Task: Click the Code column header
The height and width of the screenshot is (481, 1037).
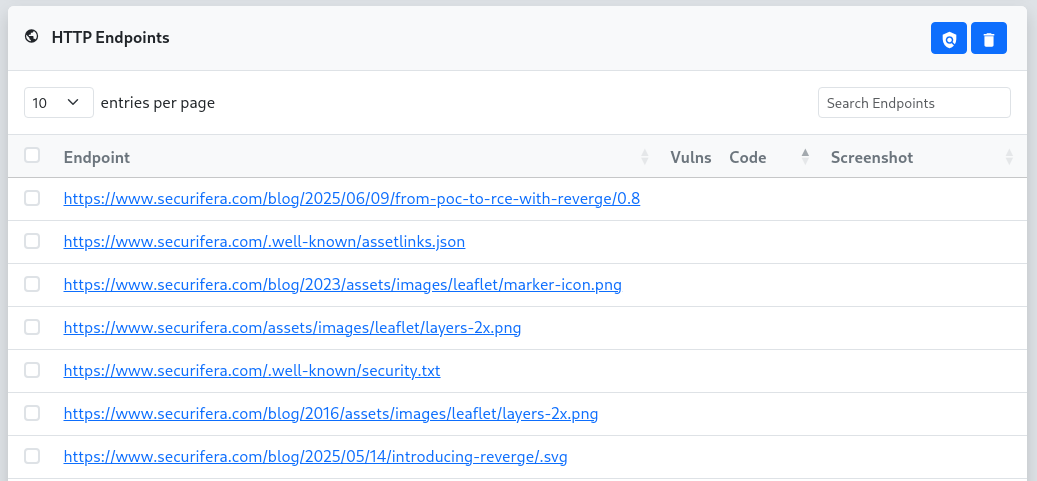Action: point(748,157)
